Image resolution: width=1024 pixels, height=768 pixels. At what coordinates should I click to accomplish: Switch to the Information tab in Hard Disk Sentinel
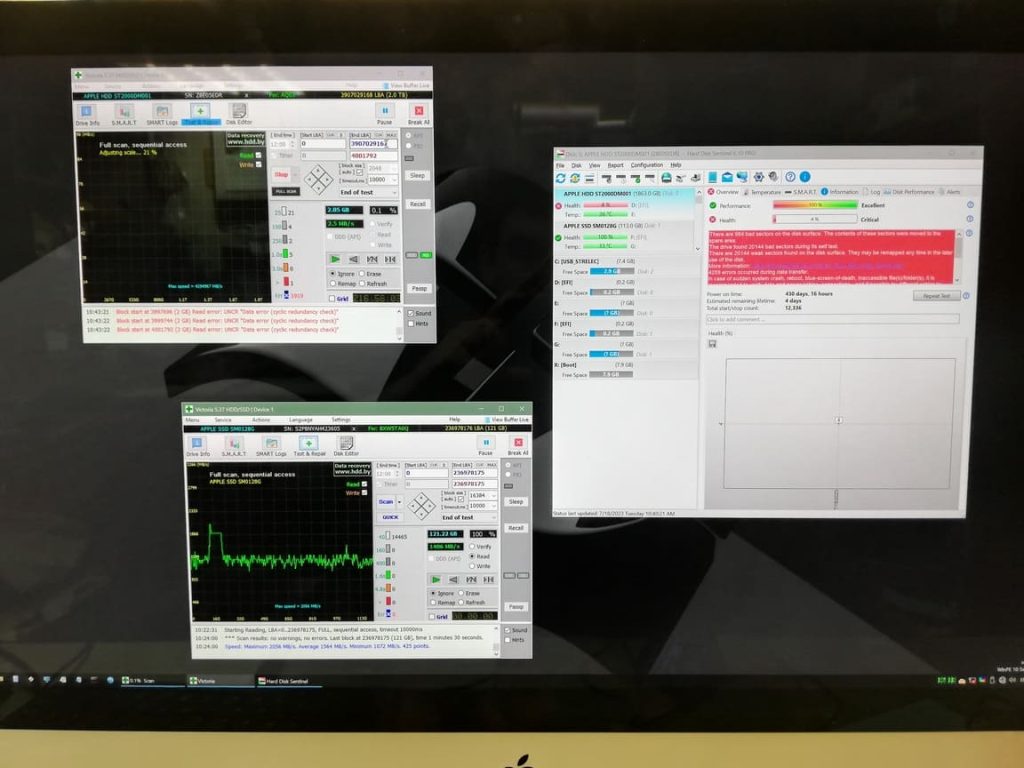839,192
